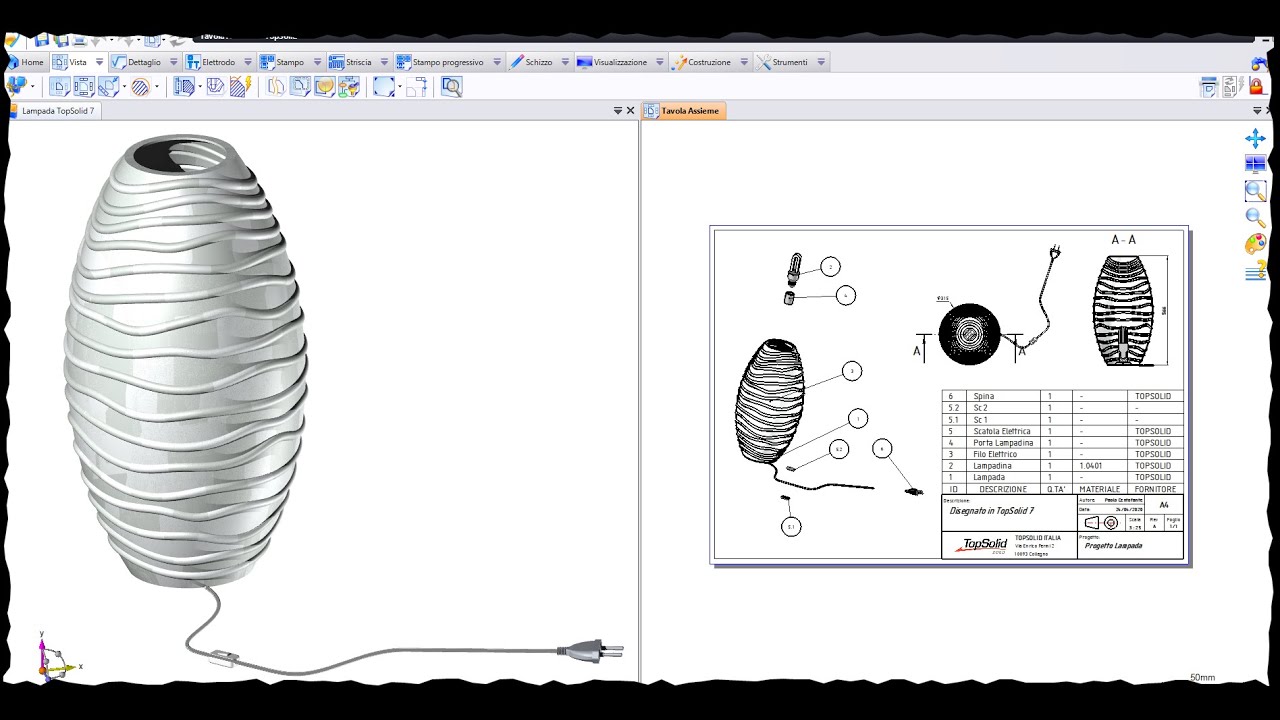Click the zoom window magnifier icon
This screenshot has width=1280, height=720.
click(1255, 190)
